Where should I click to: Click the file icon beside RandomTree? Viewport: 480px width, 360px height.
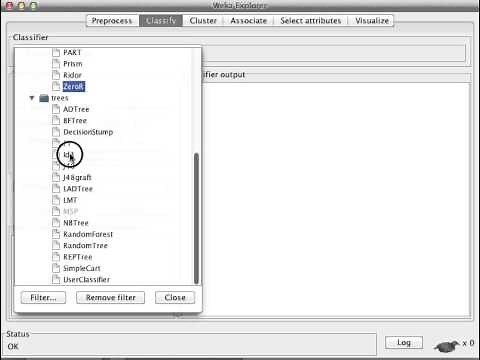pos(56,245)
